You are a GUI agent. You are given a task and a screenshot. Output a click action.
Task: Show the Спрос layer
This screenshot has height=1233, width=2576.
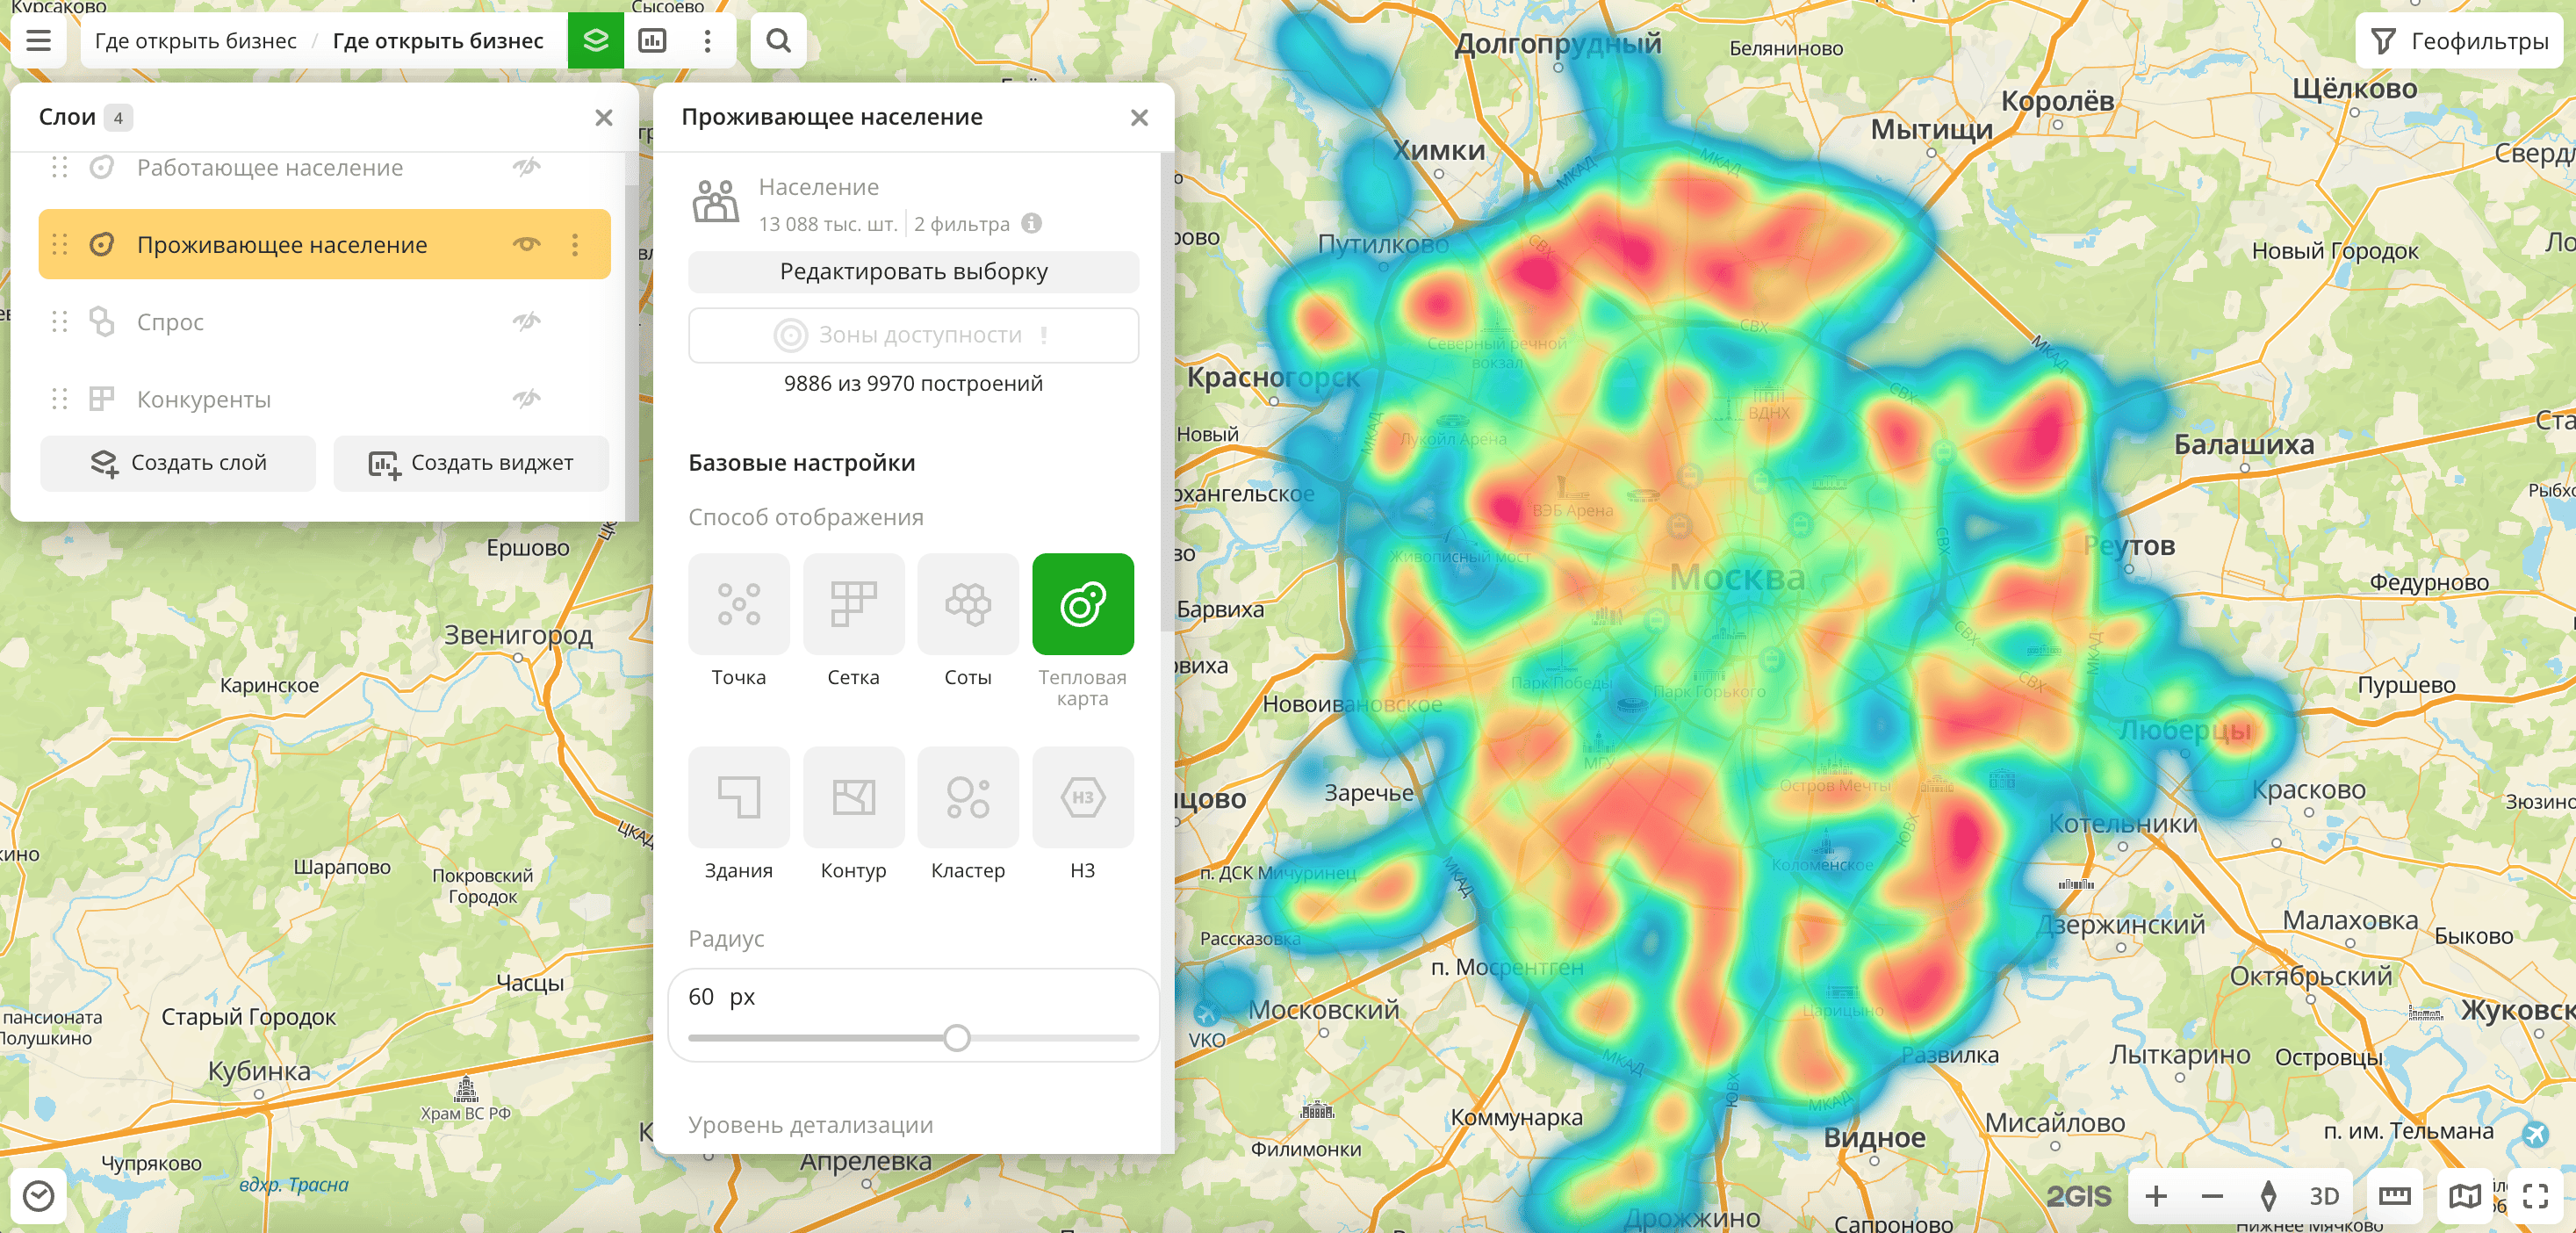coord(526,321)
